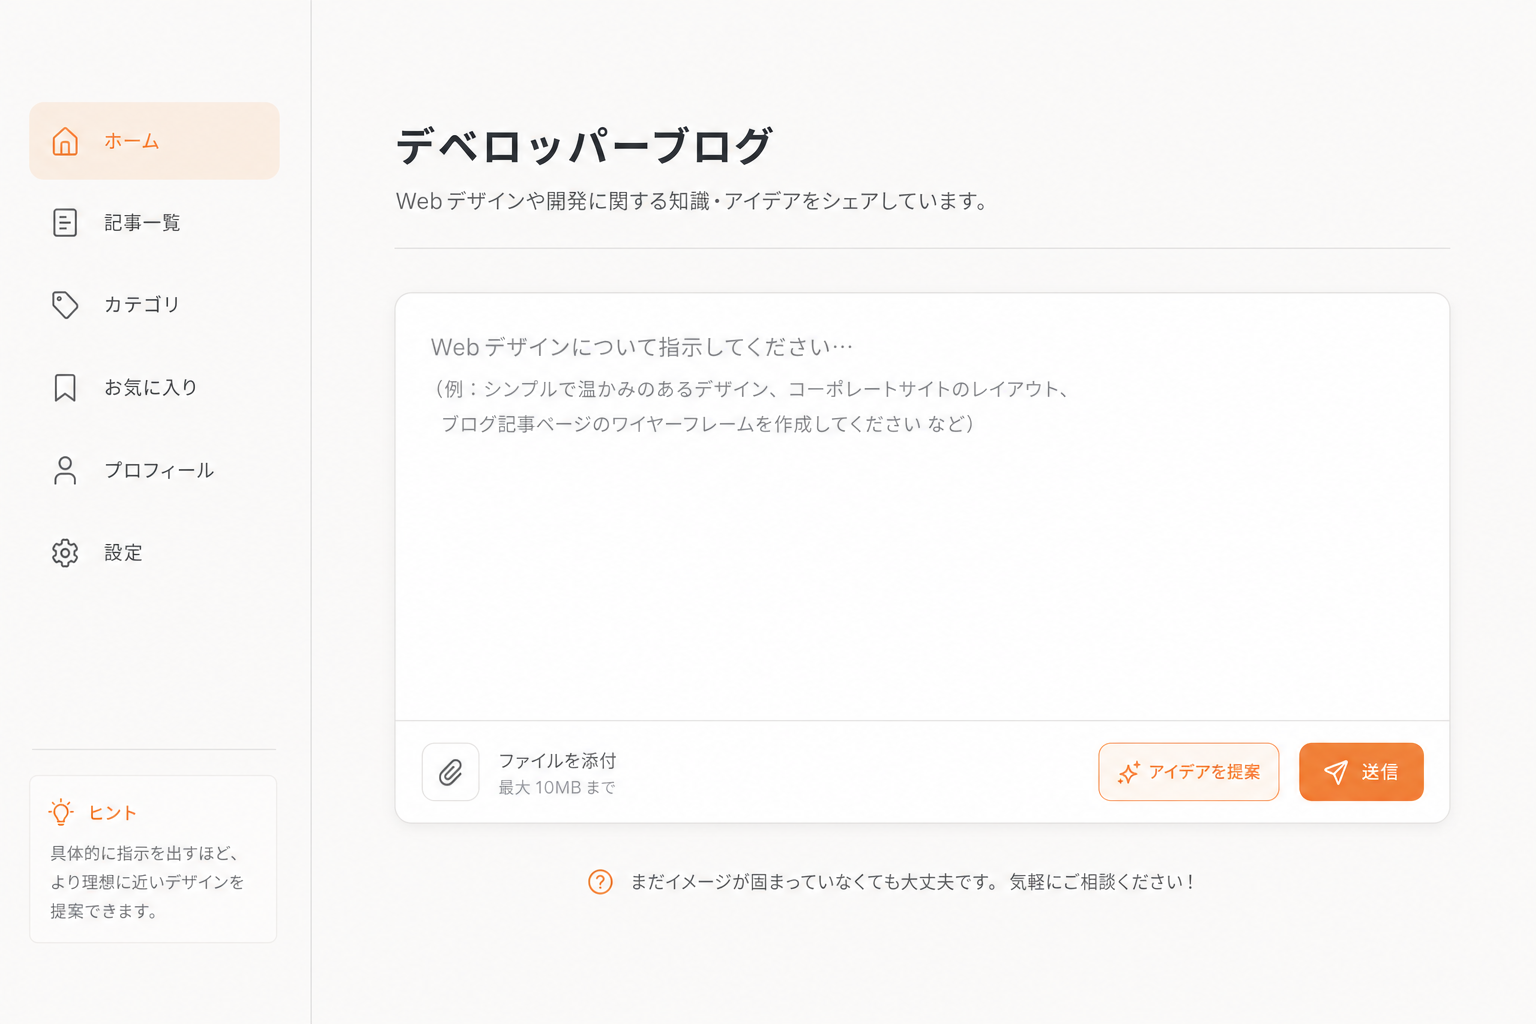Open 記事一覧 from the sidebar
The image size is (1536, 1024).
(141, 223)
